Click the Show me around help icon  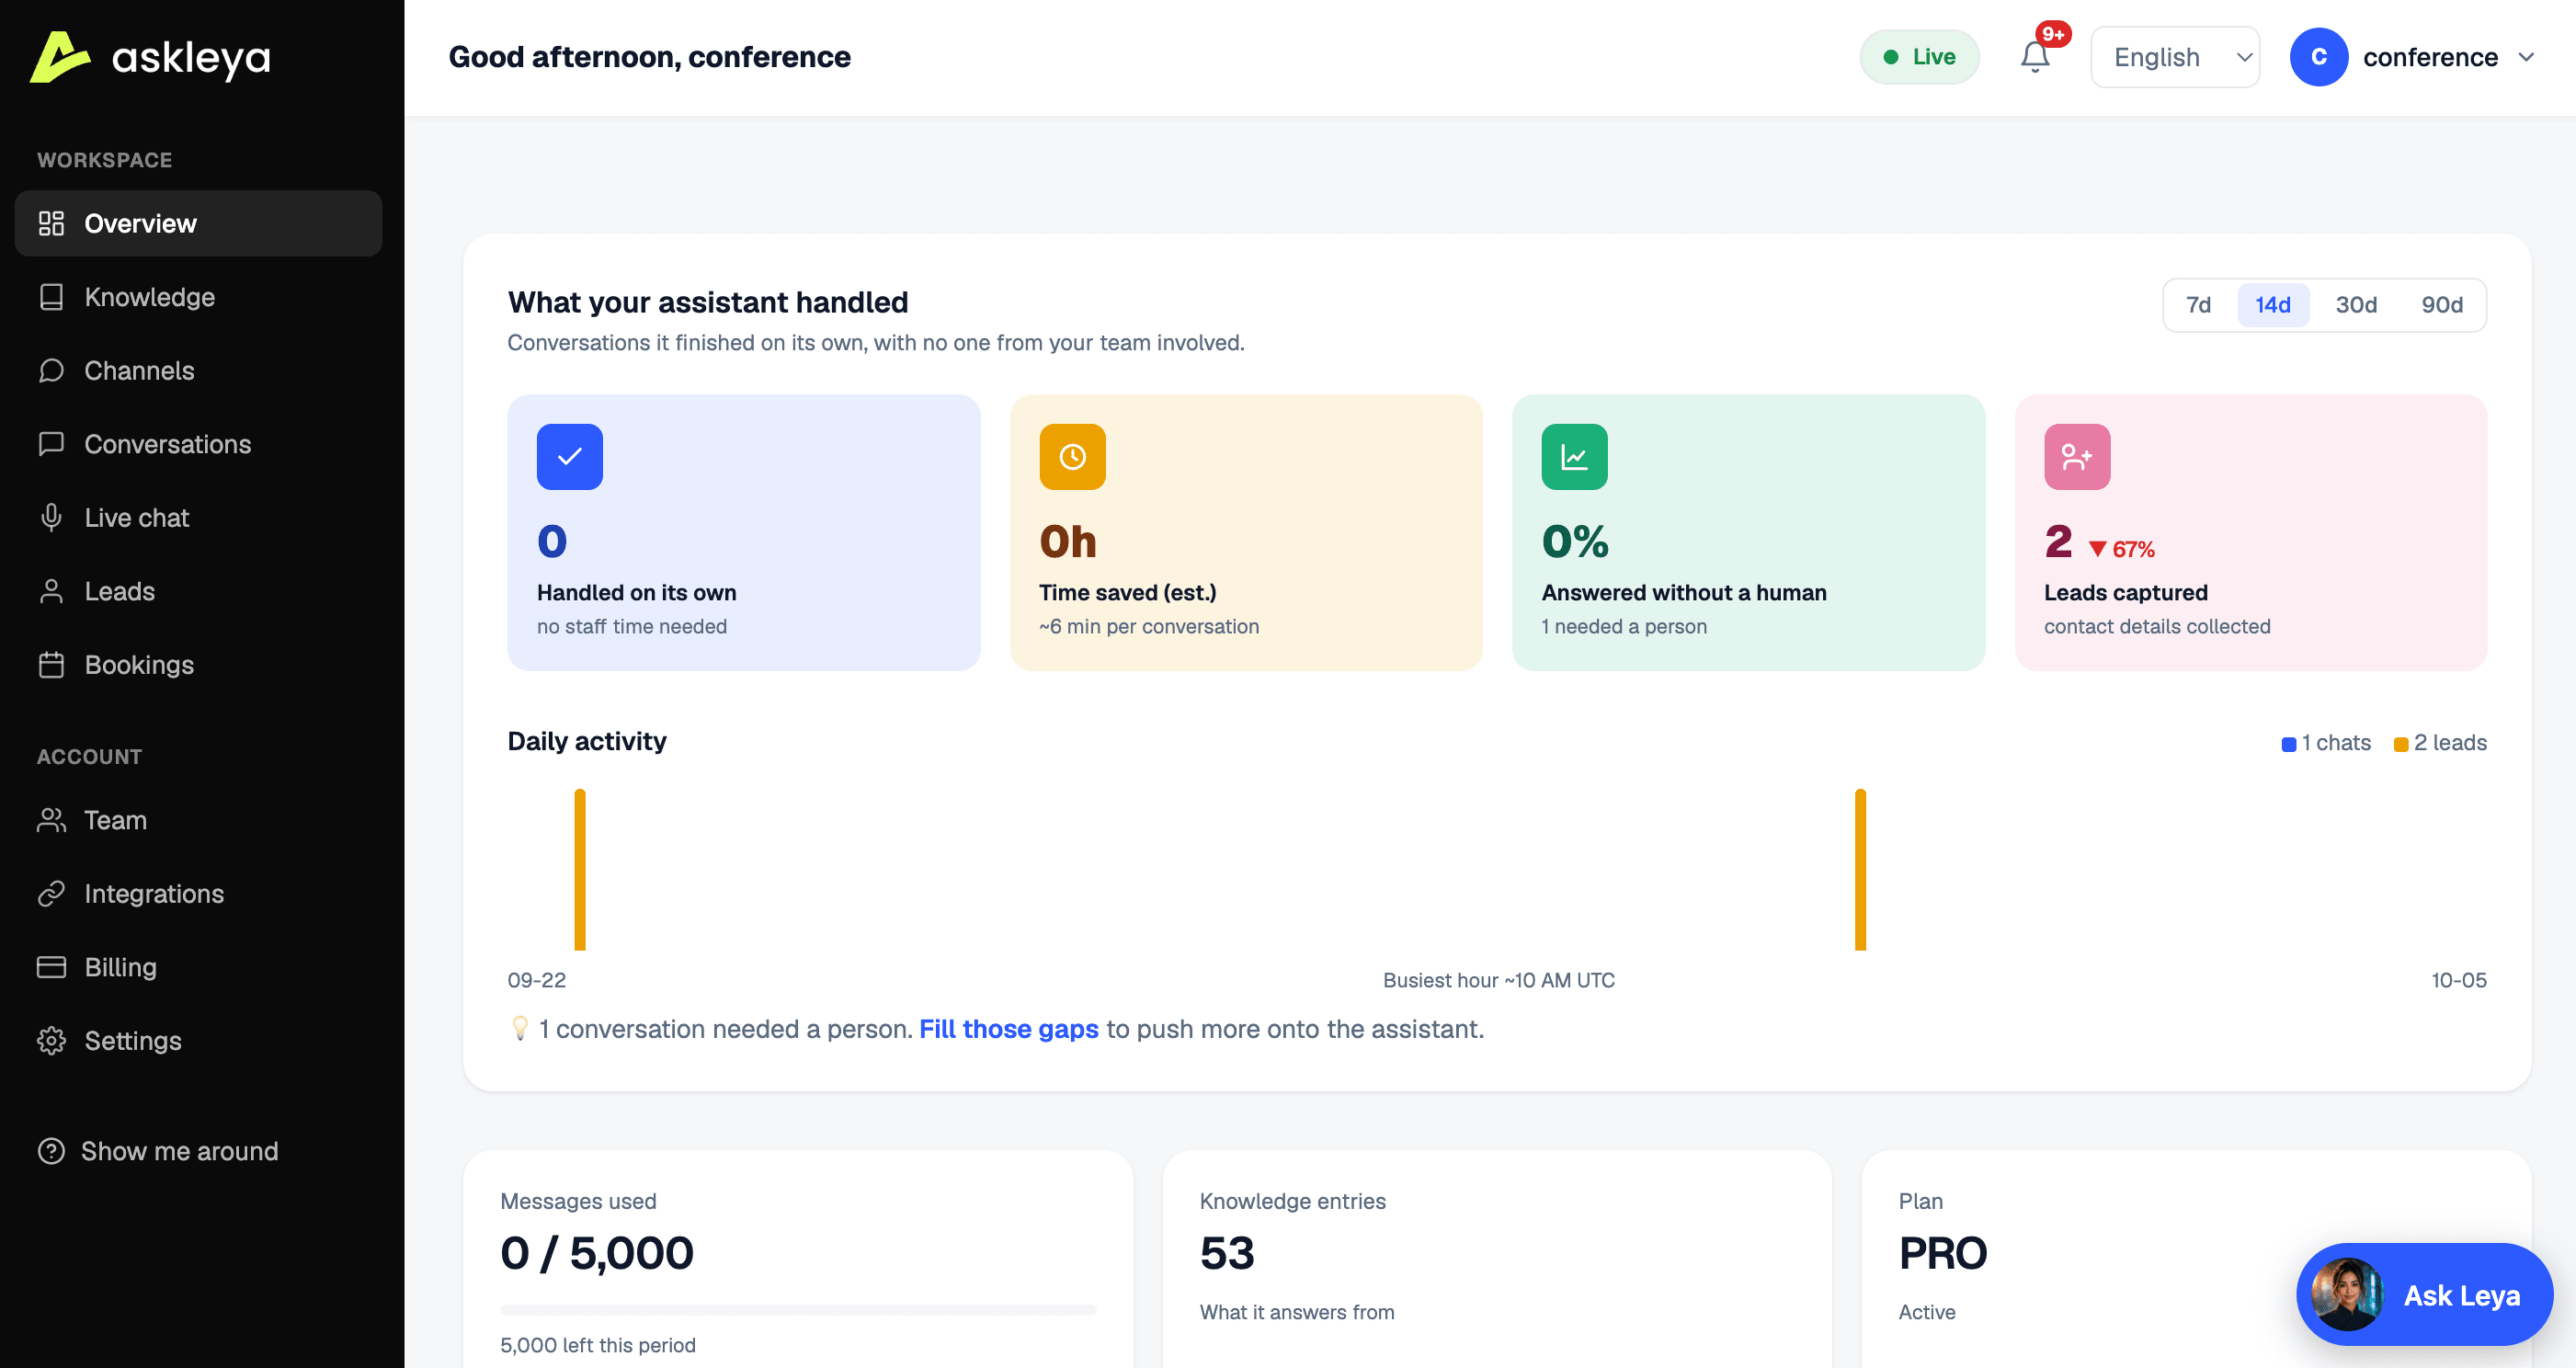click(x=51, y=1151)
